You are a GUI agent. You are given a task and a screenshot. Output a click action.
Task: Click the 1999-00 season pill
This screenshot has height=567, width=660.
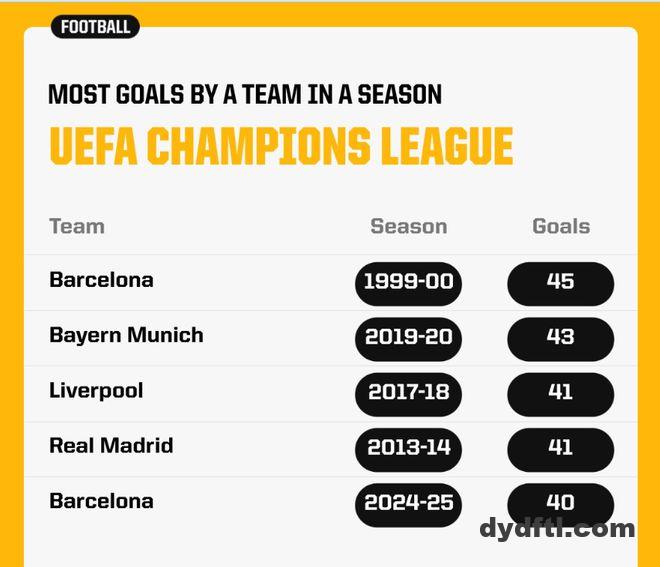[x=408, y=282]
